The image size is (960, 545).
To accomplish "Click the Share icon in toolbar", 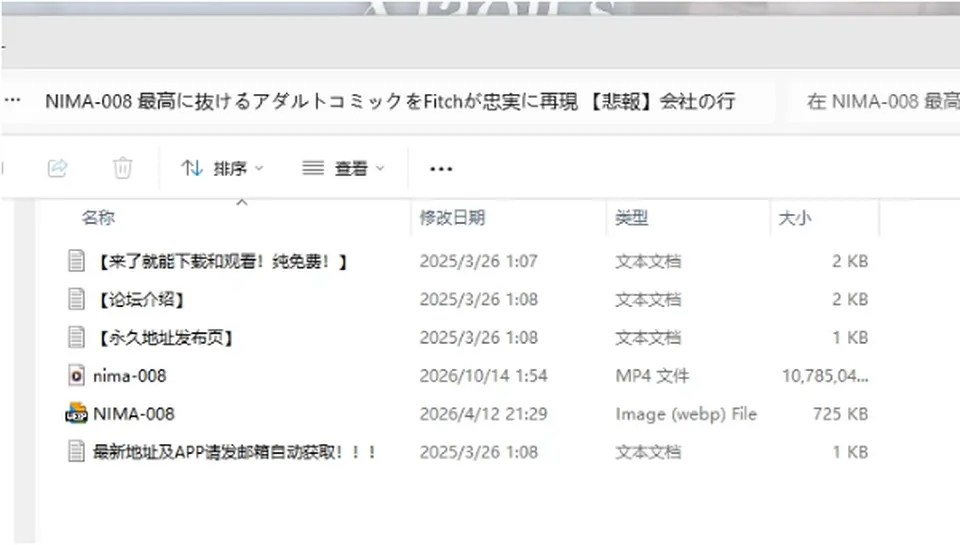I will (58, 168).
